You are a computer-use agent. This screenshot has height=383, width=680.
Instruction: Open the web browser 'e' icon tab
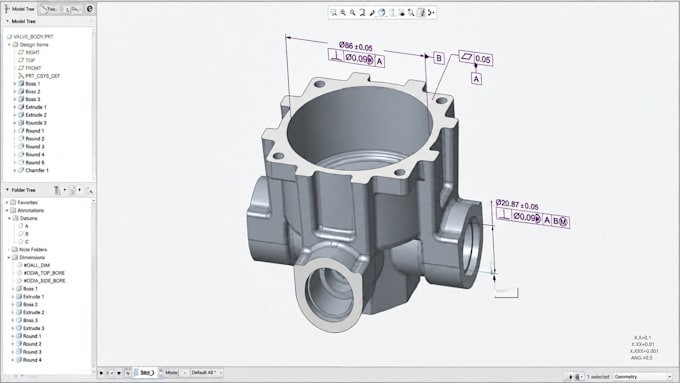(x=89, y=8)
